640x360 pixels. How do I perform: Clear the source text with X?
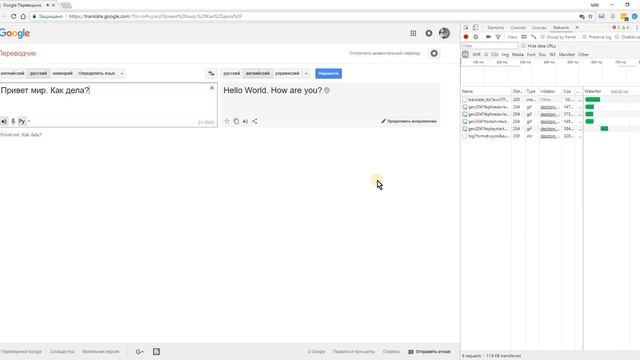212,88
